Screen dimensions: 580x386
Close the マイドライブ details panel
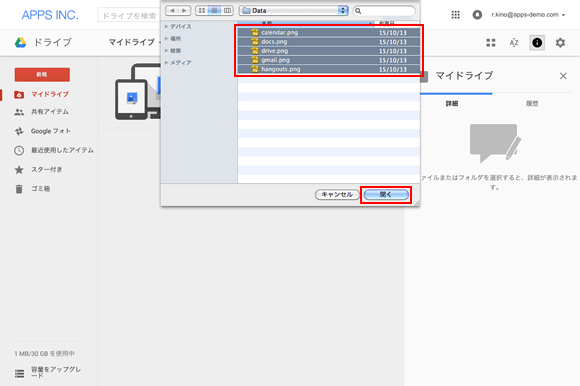click(563, 76)
